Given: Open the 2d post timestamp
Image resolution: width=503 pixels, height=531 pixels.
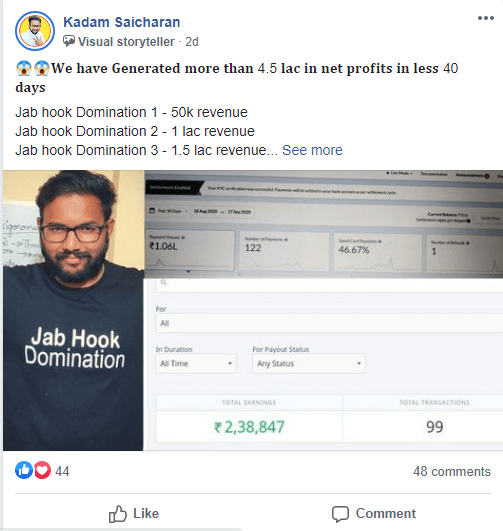Looking at the screenshot, I should 192,42.
